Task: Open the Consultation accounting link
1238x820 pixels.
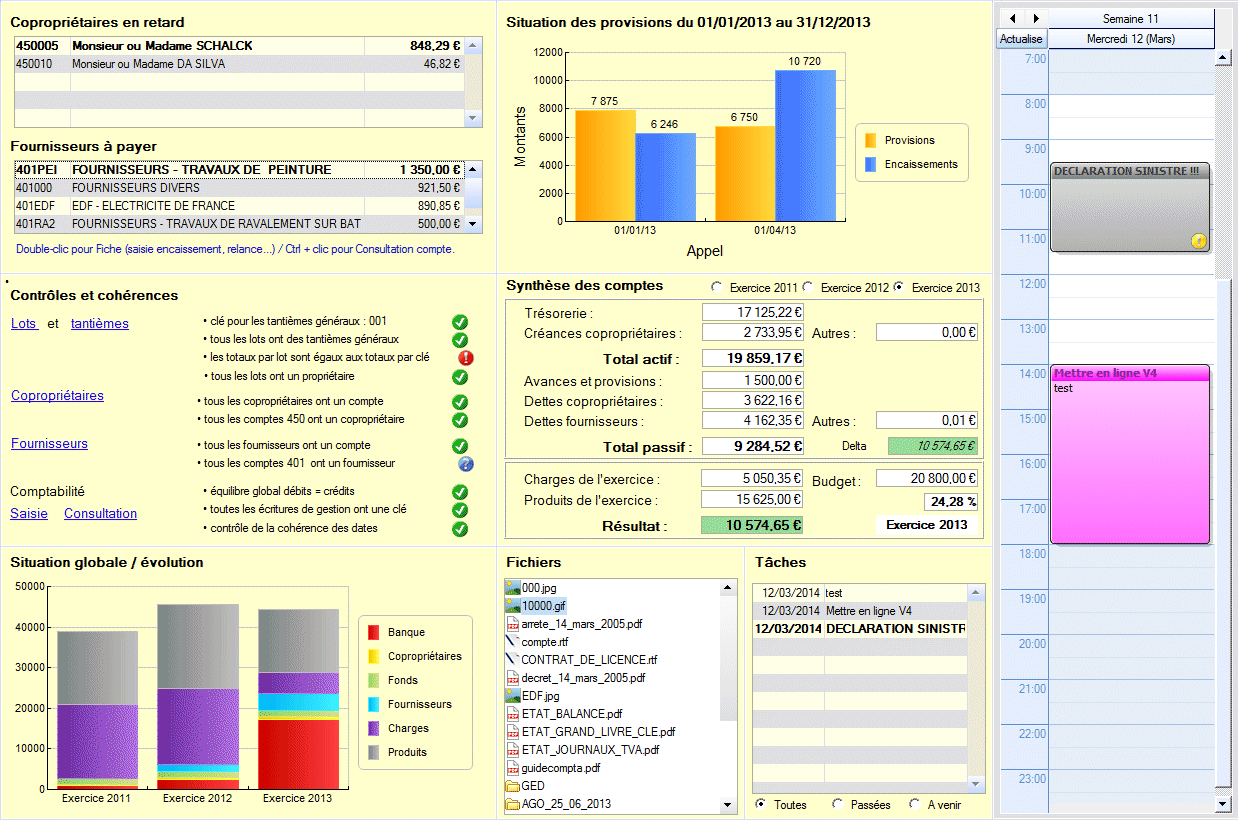Action: pos(100,514)
